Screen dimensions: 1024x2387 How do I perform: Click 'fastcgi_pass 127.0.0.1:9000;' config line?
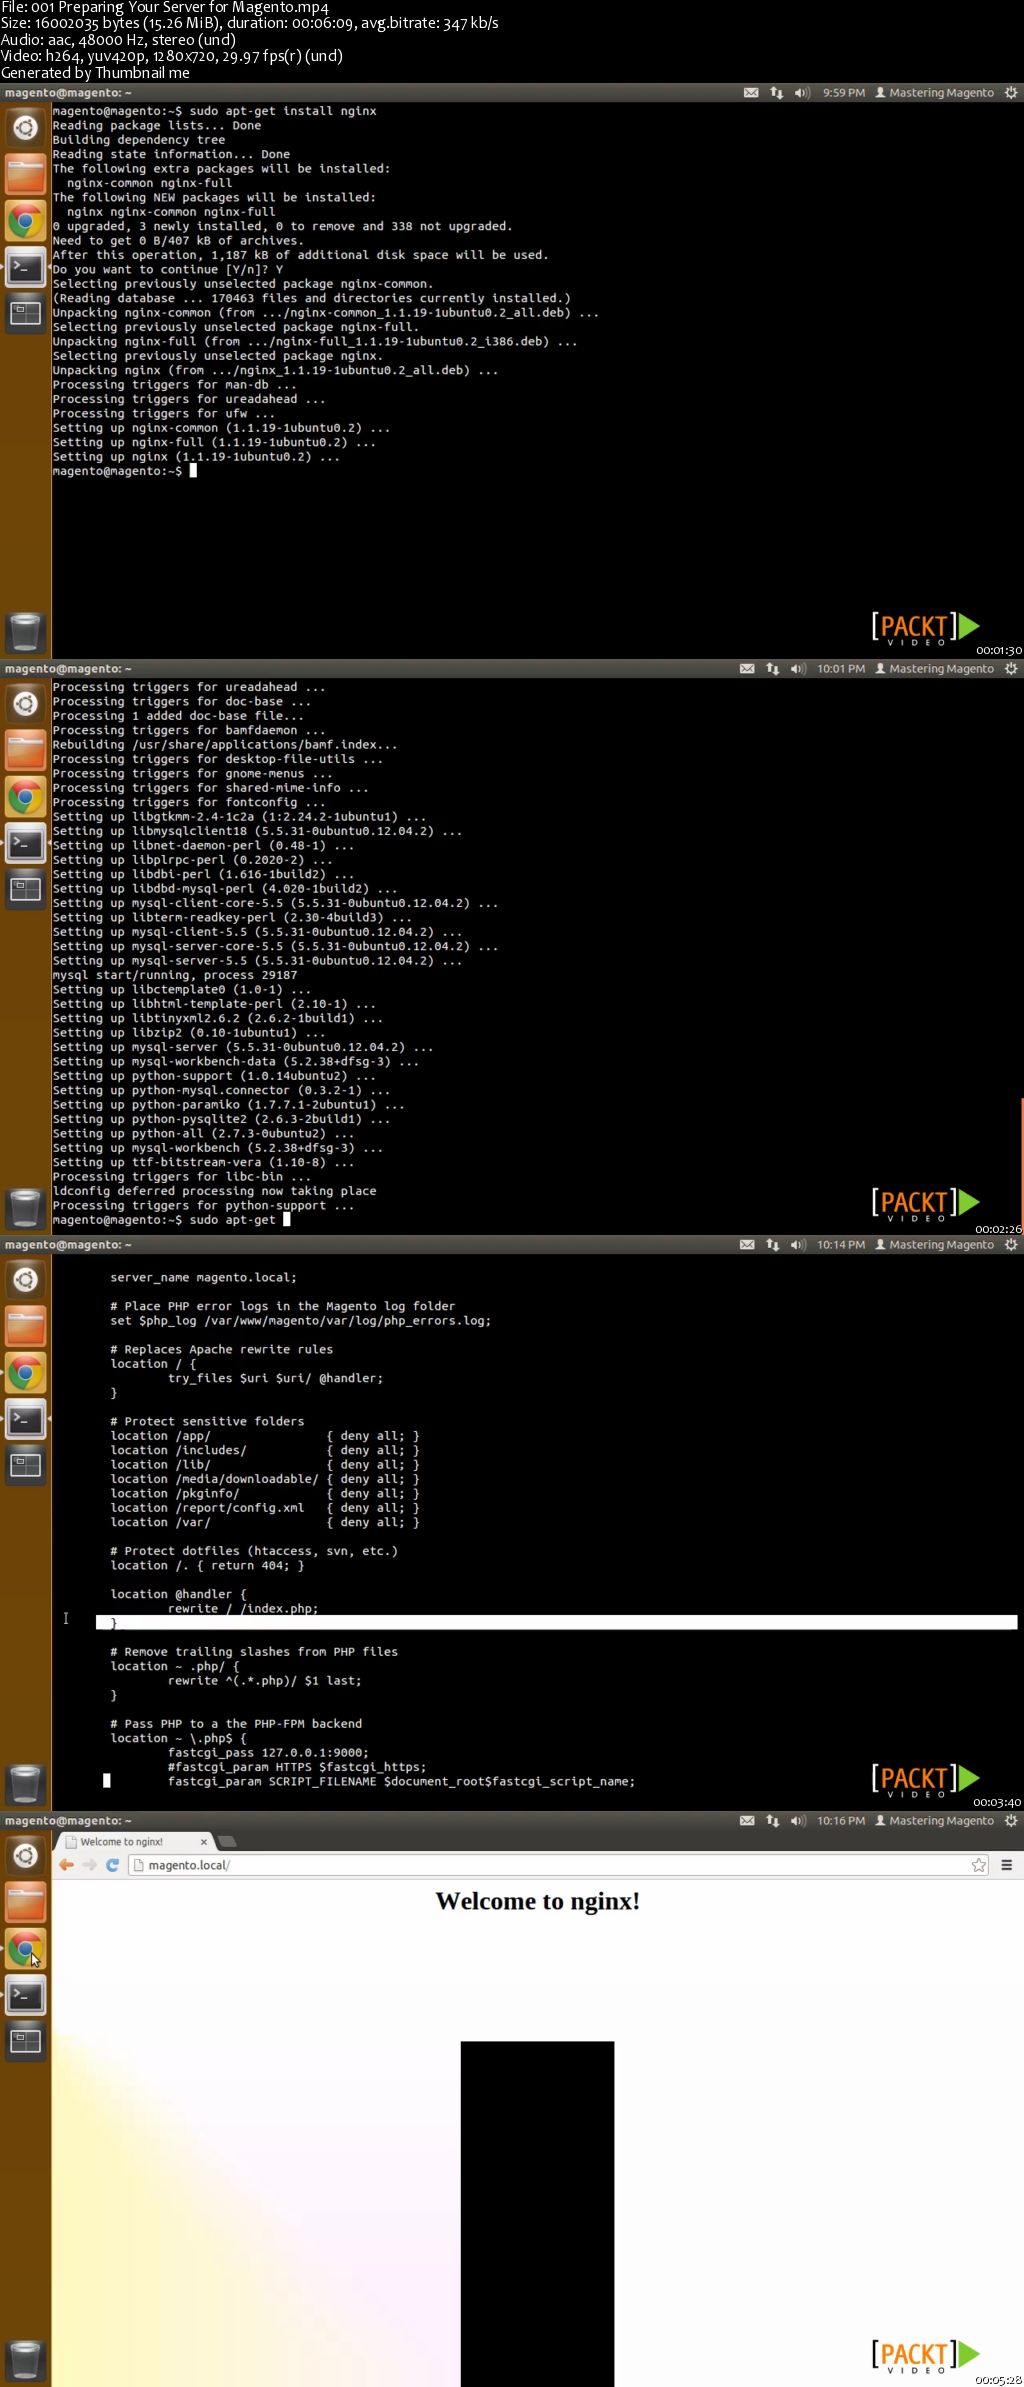click(268, 1753)
